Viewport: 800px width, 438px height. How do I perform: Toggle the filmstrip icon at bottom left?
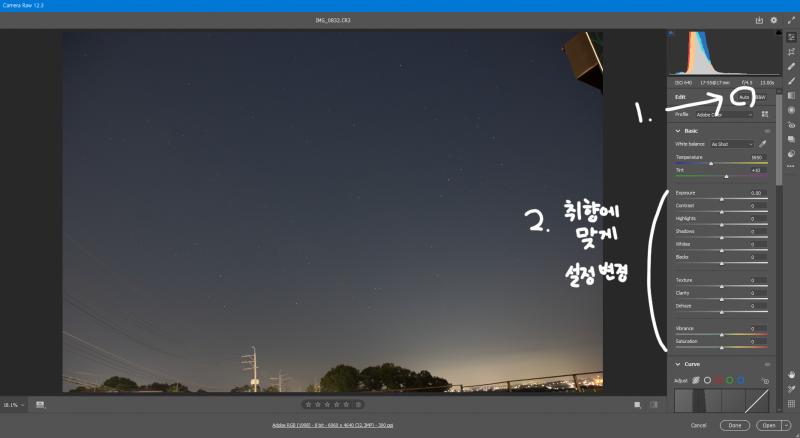tap(40, 405)
